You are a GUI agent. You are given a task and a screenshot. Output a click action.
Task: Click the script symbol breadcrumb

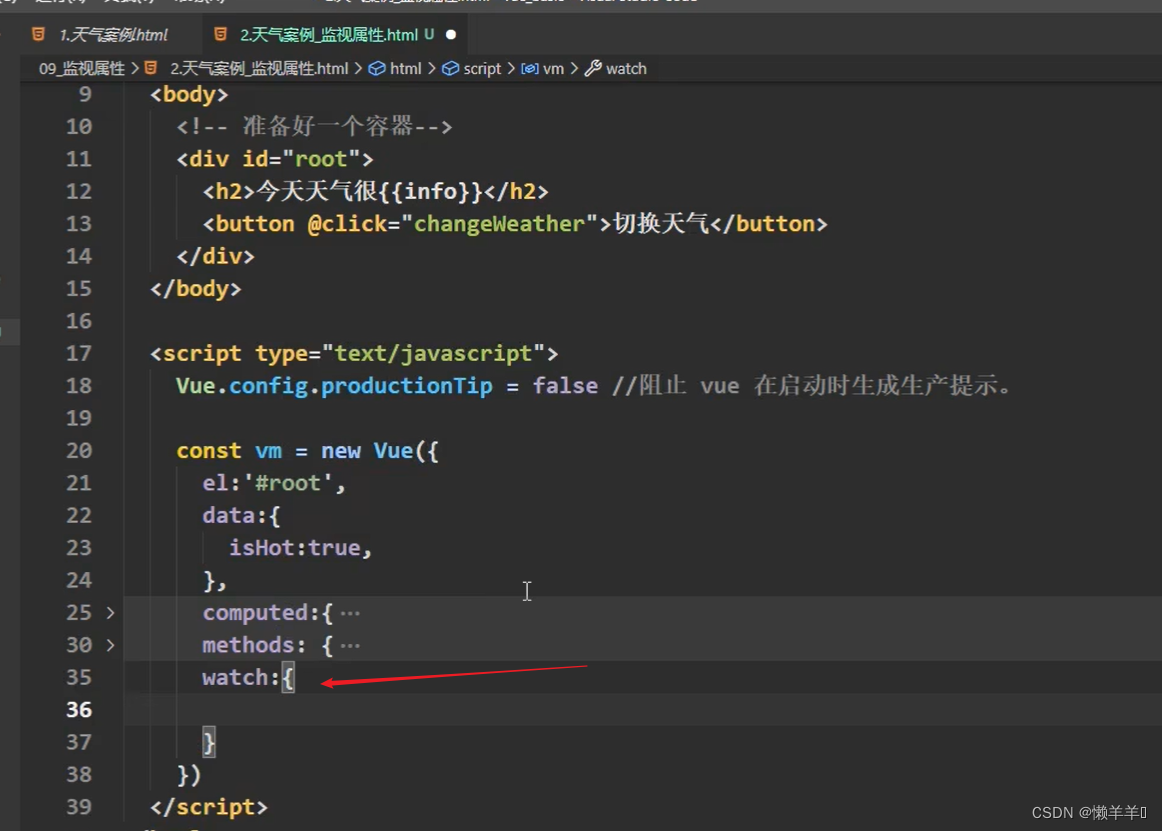[x=481, y=69]
